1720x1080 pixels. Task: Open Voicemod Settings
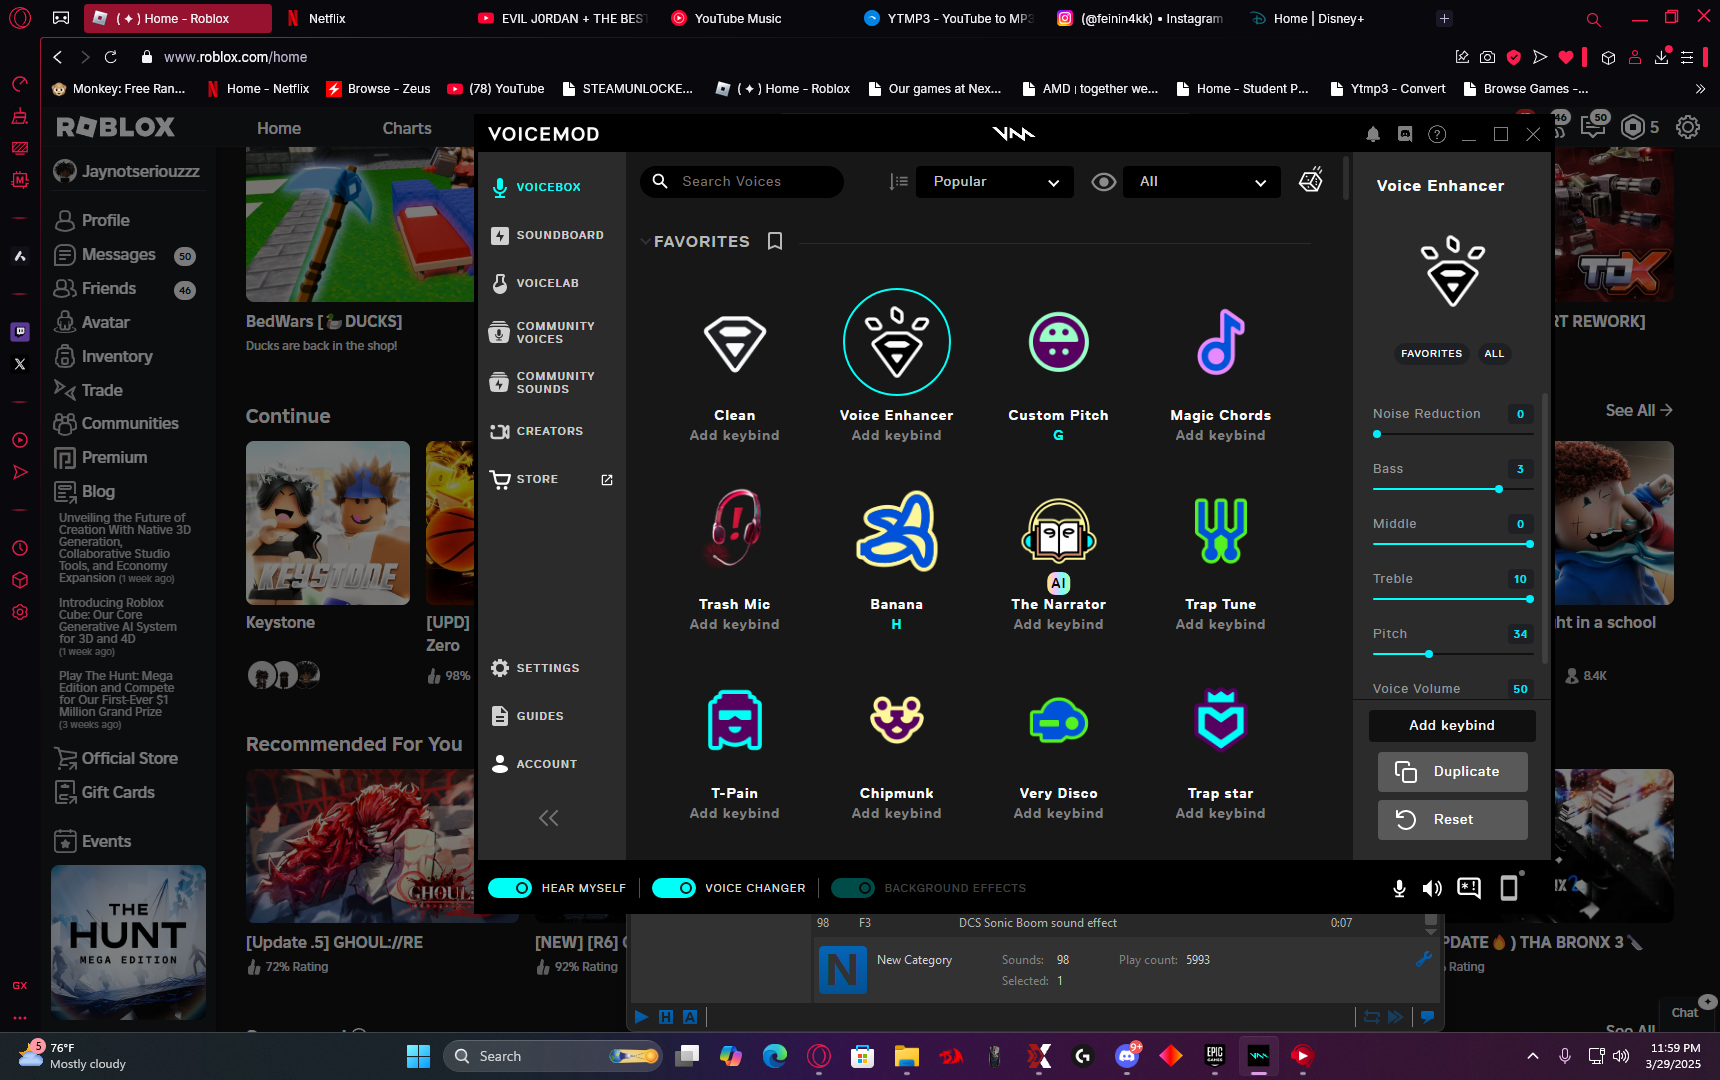point(535,668)
